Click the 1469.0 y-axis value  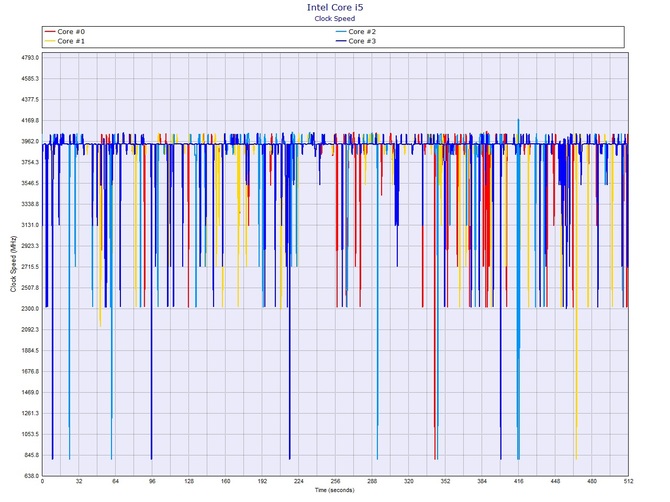click(x=30, y=393)
